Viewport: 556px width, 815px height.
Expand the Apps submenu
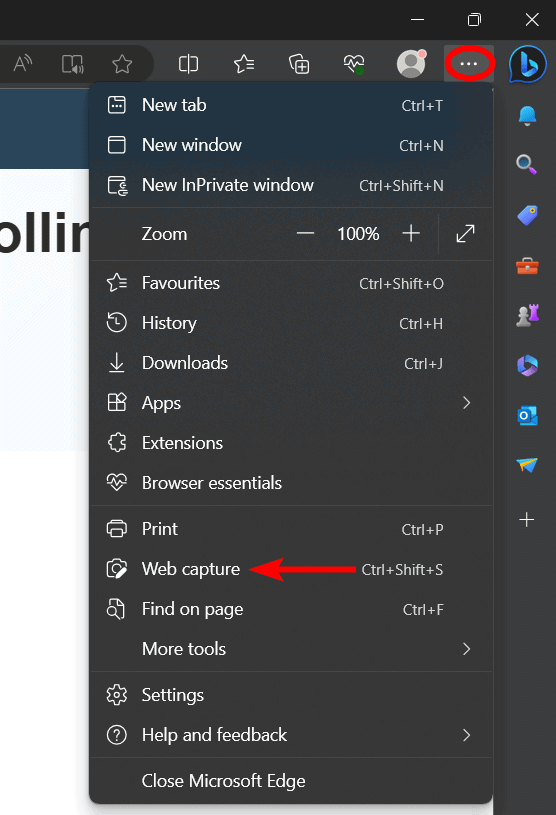click(x=291, y=403)
